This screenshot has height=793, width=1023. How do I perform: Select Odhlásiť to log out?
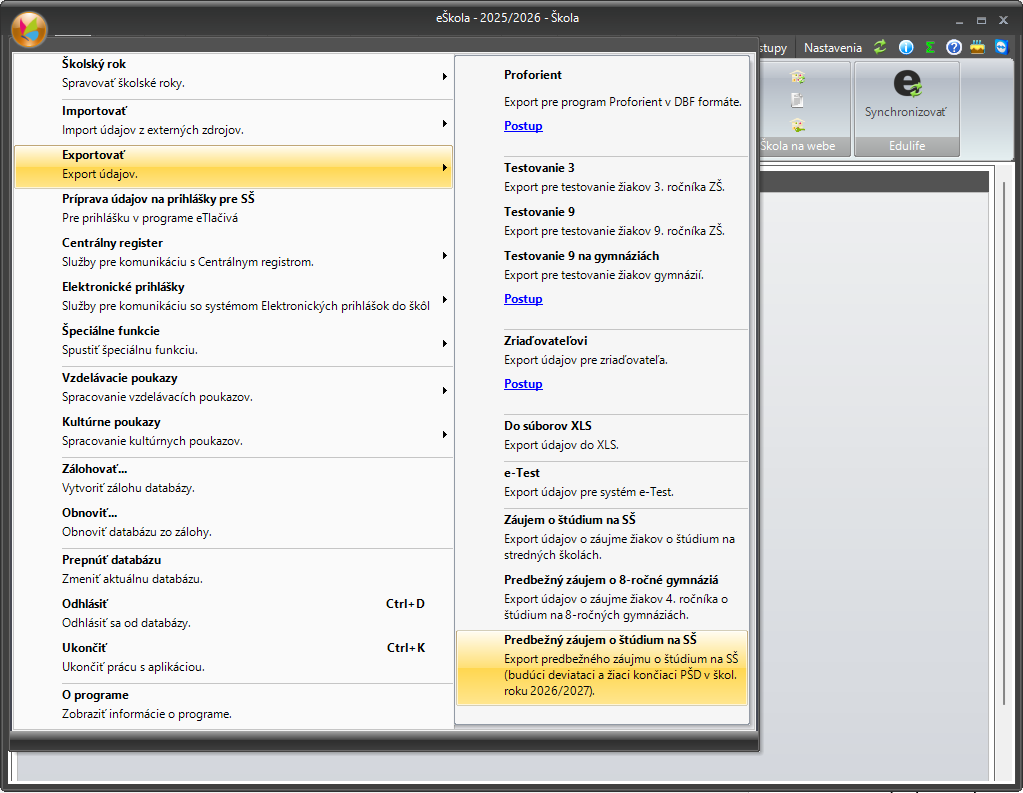click(233, 613)
